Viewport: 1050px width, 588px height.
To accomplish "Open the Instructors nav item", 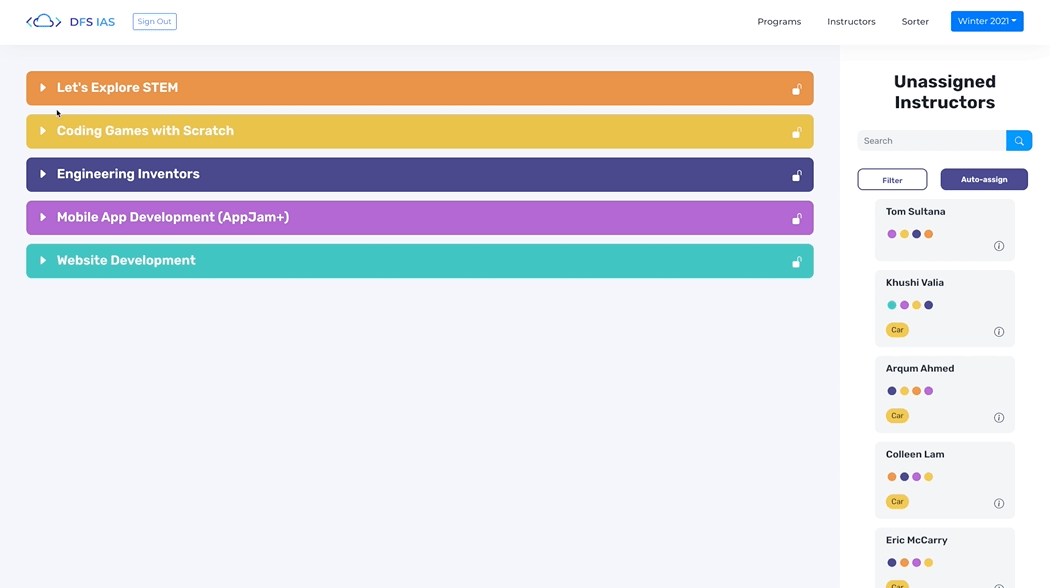I will click(851, 21).
